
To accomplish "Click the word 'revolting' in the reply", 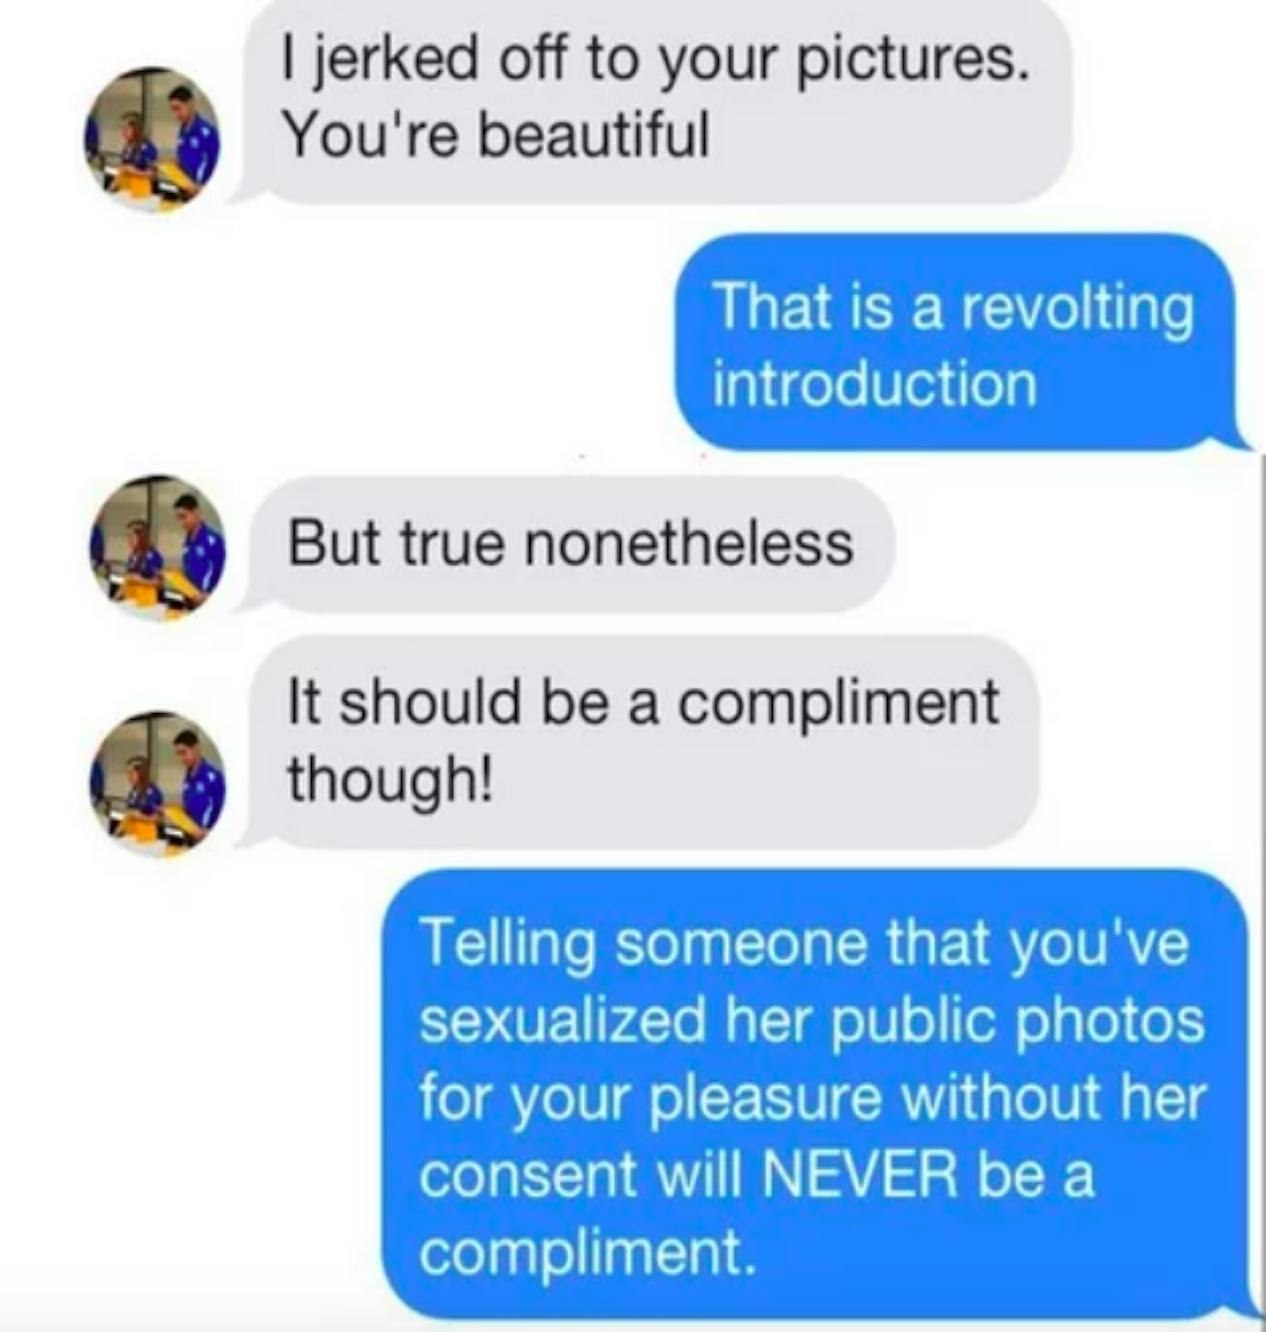I will tap(1077, 307).
